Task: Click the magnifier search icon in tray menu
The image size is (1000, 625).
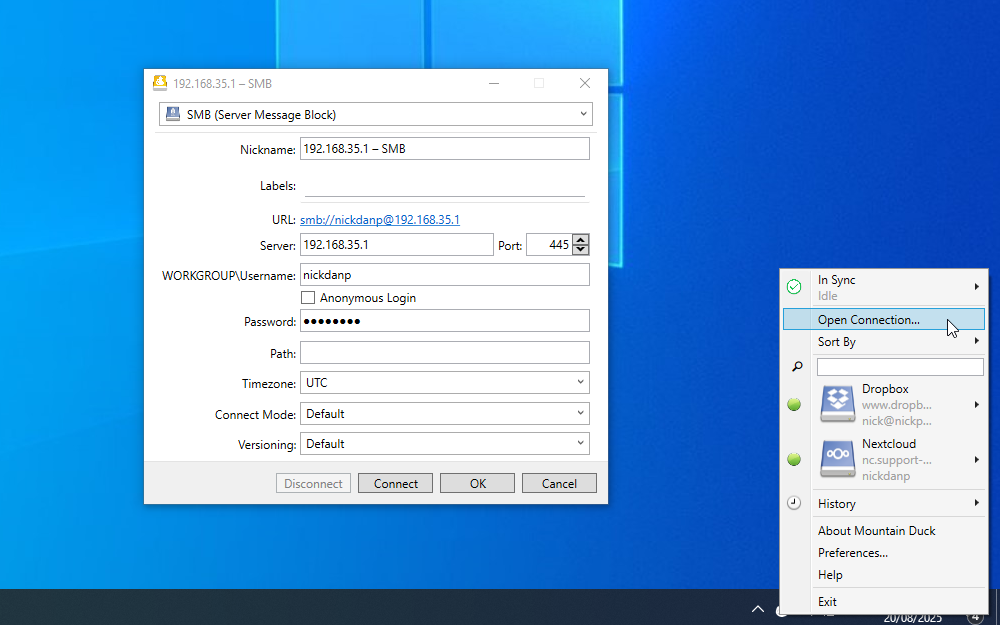Action: pyautogui.click(x=797, y=367)
